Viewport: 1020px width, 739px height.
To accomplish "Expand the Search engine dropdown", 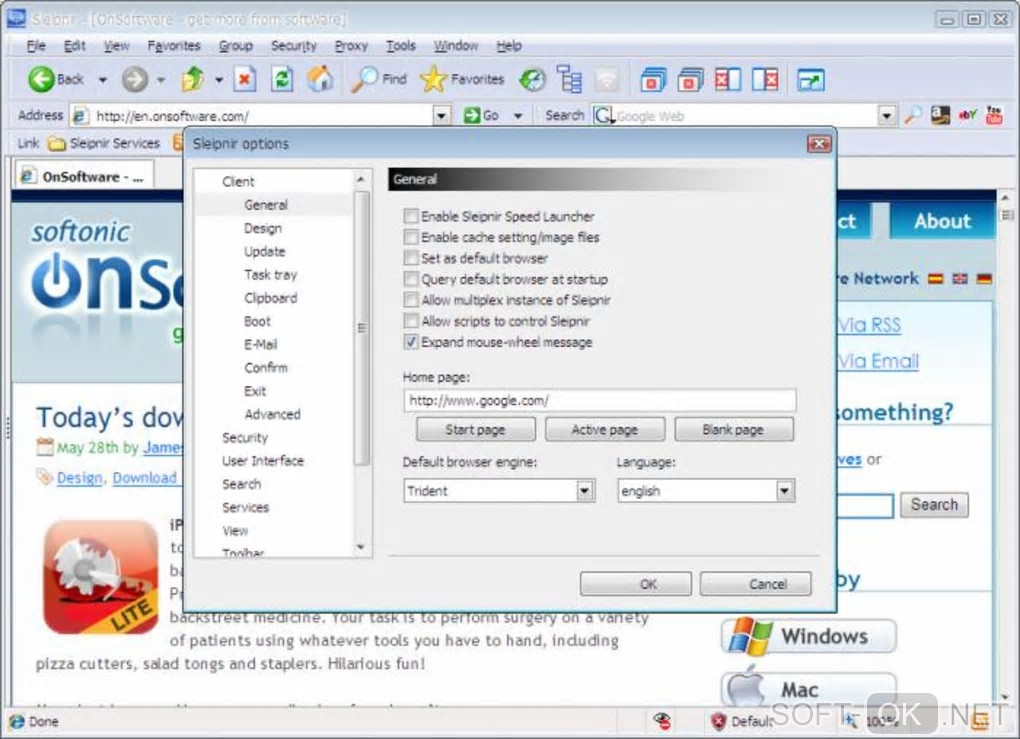I will pos(886,116).
